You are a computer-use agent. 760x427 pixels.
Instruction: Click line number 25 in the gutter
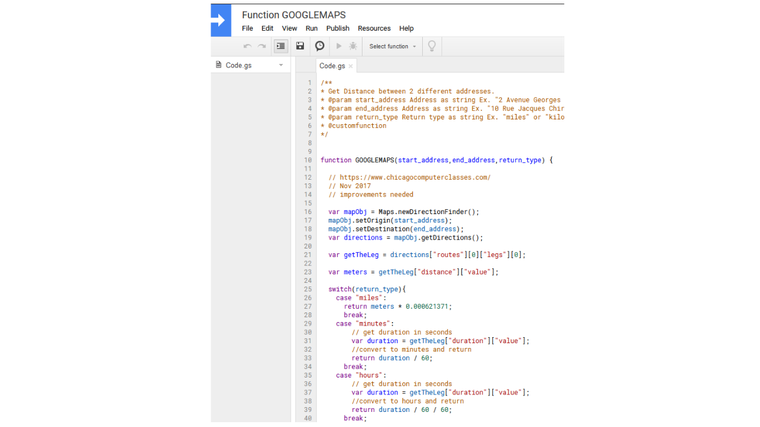(308, 289)
